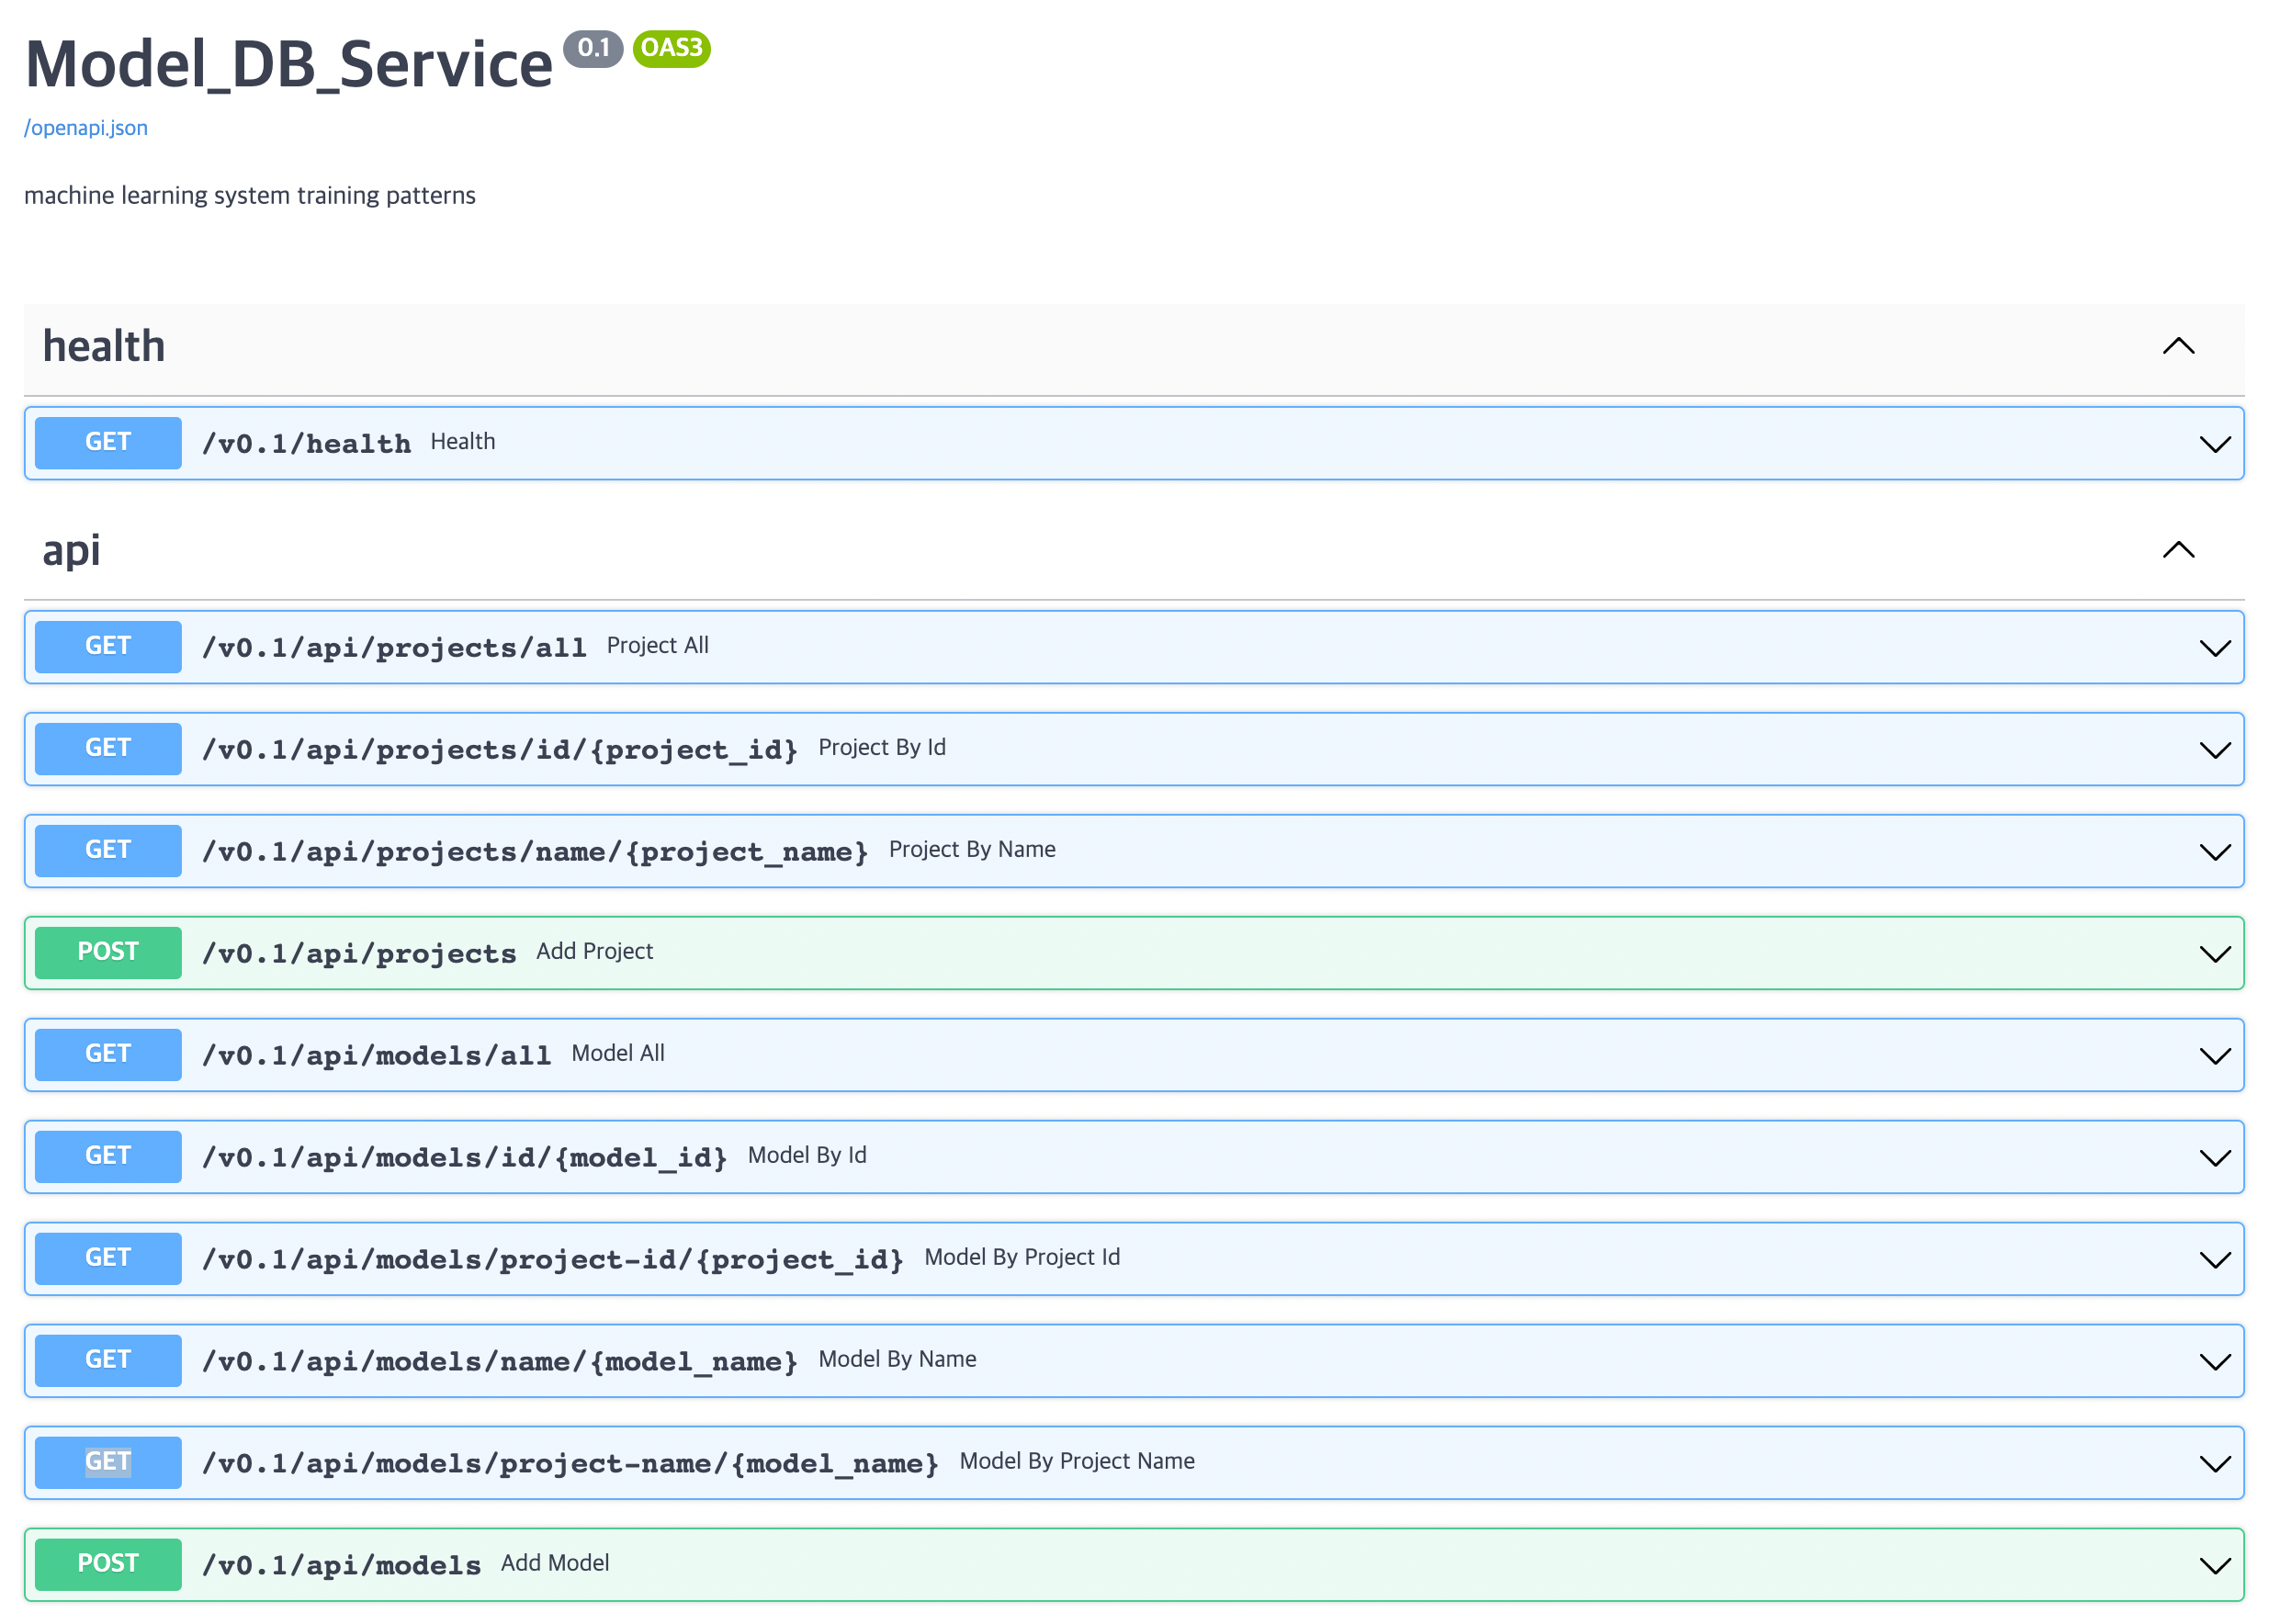2269x1624 pixels.
Task: Expand Model By Project Name chevron
Action: click(2214, 1464)
